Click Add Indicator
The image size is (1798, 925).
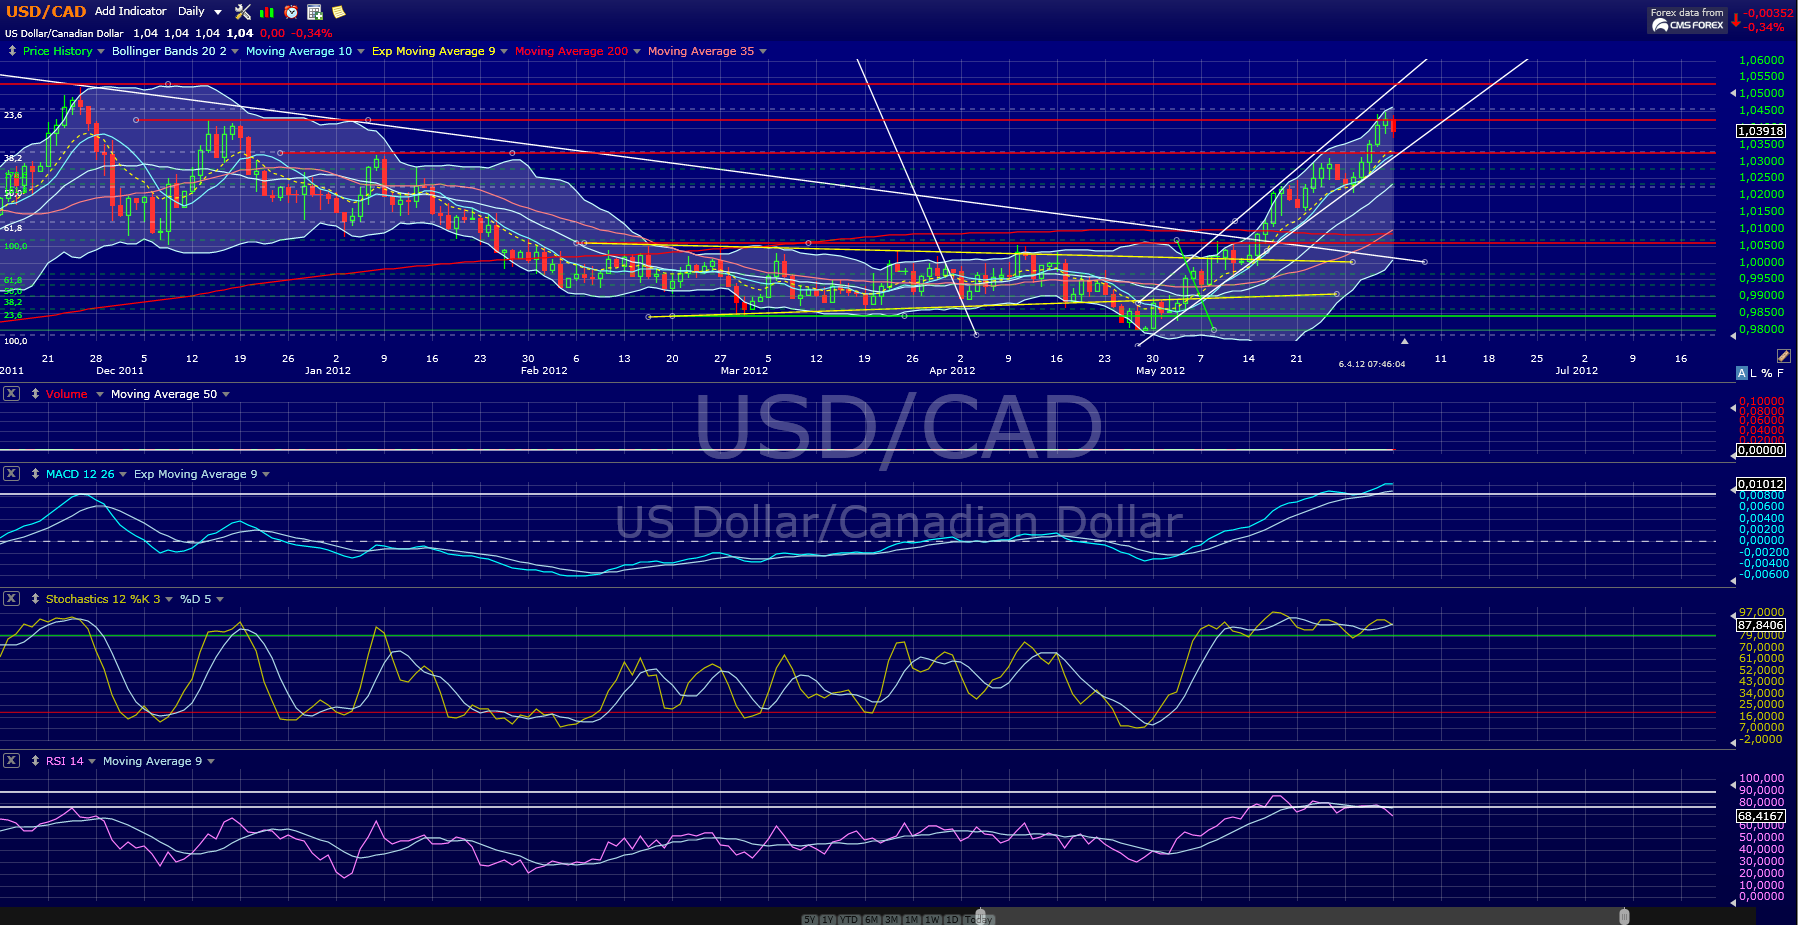[x=131, y=11]
